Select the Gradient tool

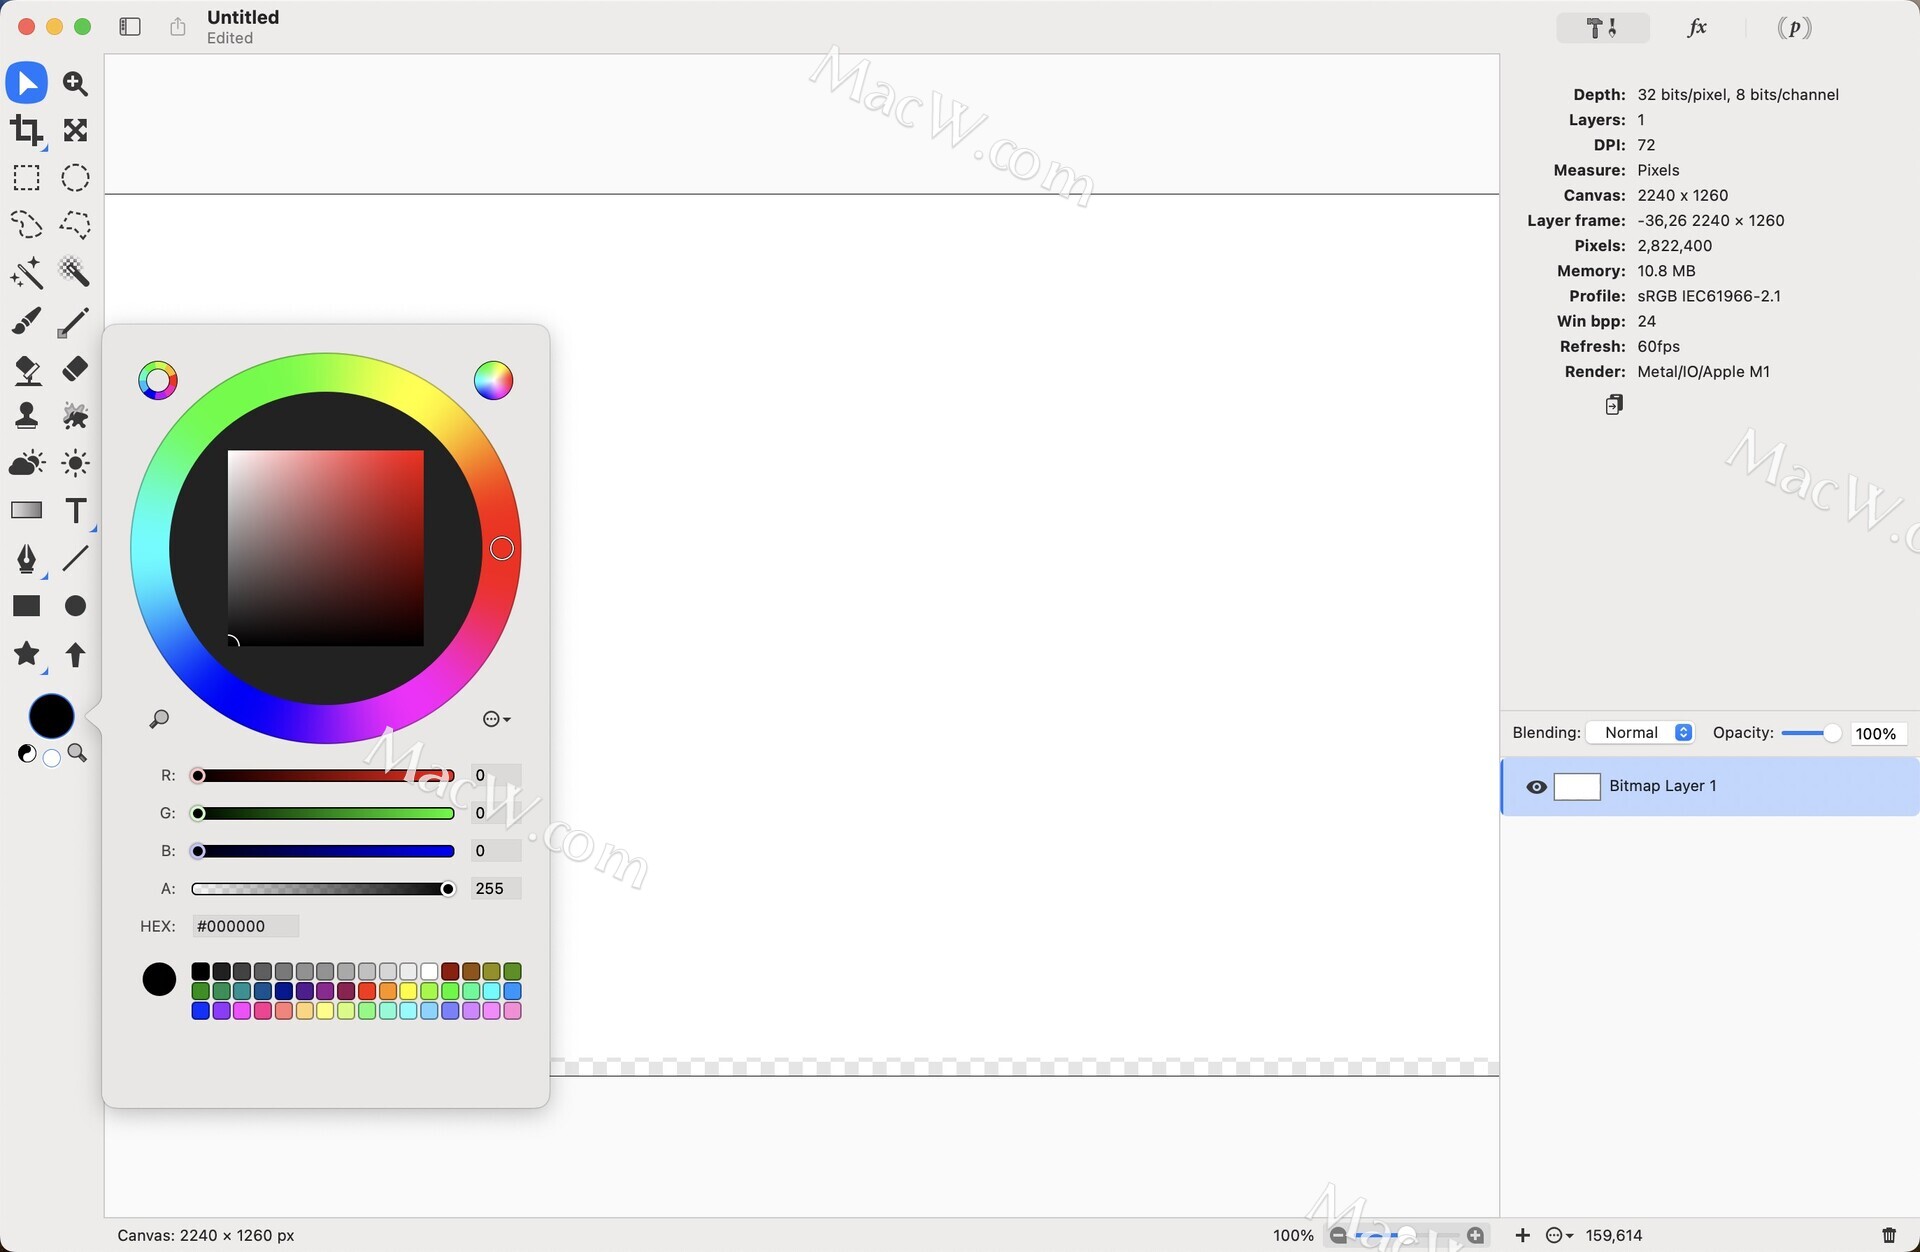[26, 511]
